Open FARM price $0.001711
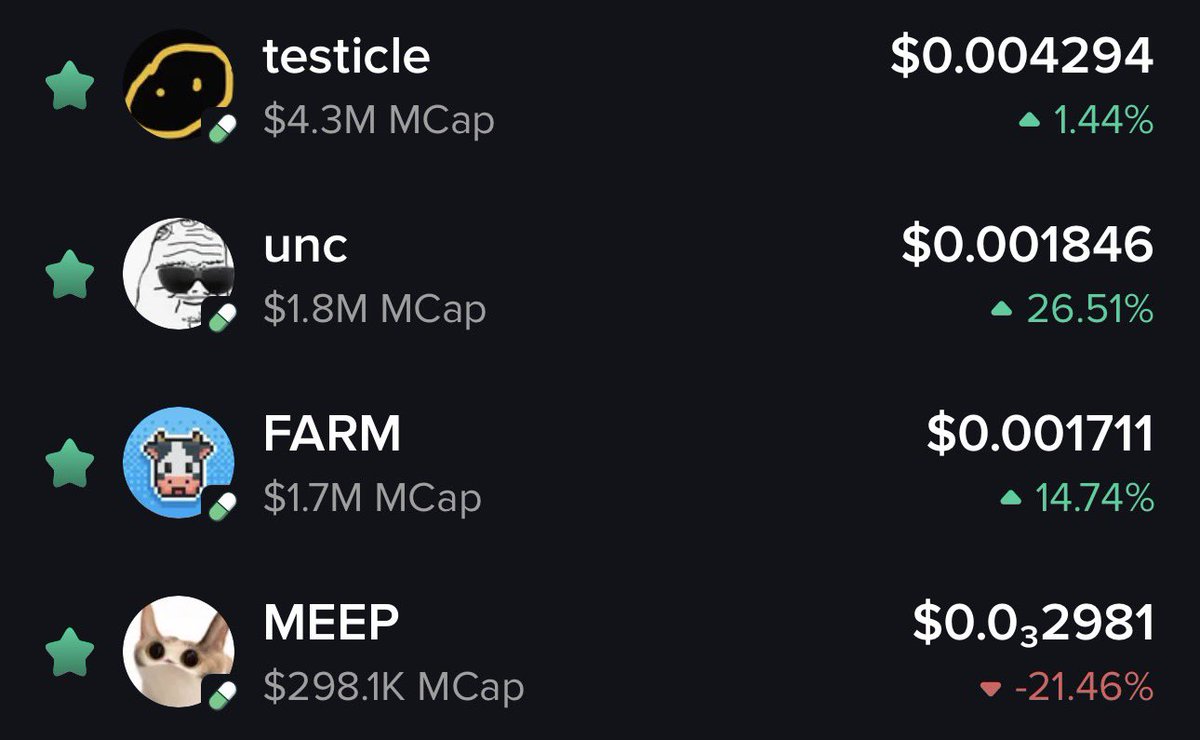Image resolution: width=1200 pixels, height=740 pixels. [x=1040, y=434]
